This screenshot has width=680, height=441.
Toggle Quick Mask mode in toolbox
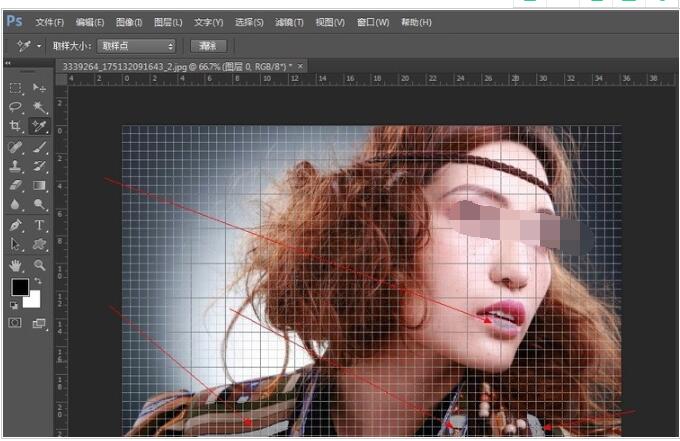coord(15,323)
